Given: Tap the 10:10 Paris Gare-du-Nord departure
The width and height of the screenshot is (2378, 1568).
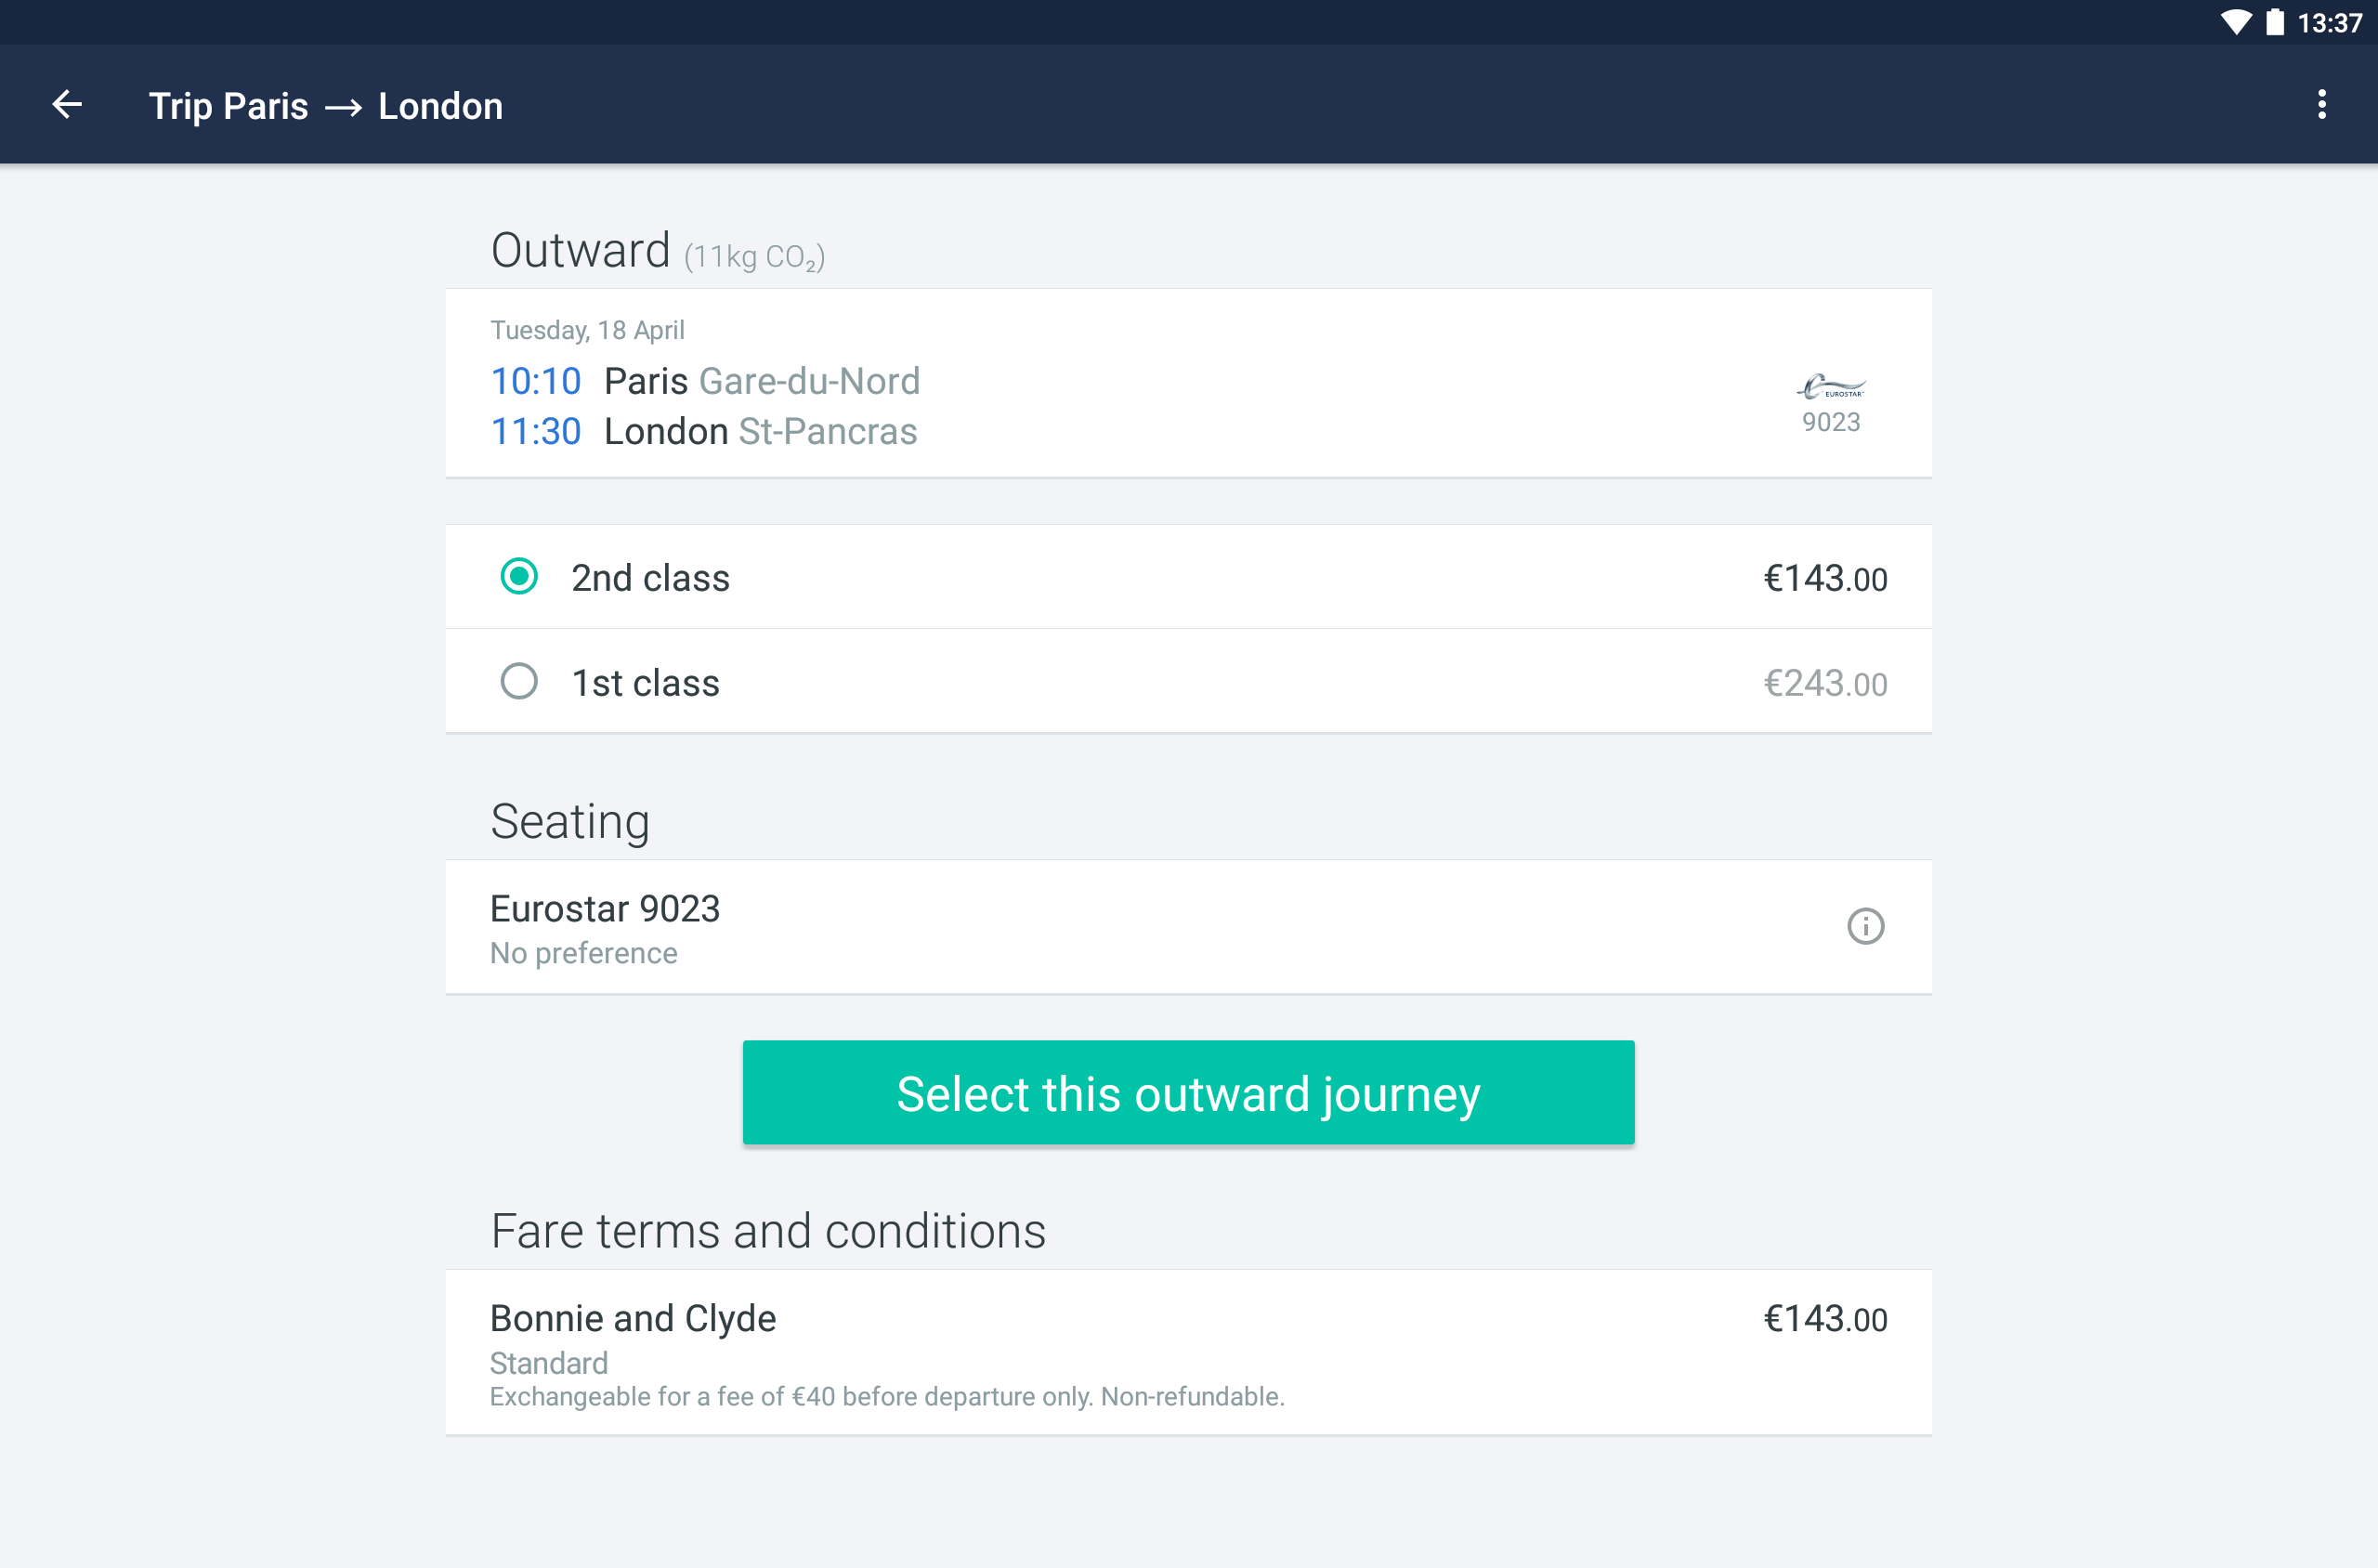Looking at the screenshot, I should tap(705, 381).
